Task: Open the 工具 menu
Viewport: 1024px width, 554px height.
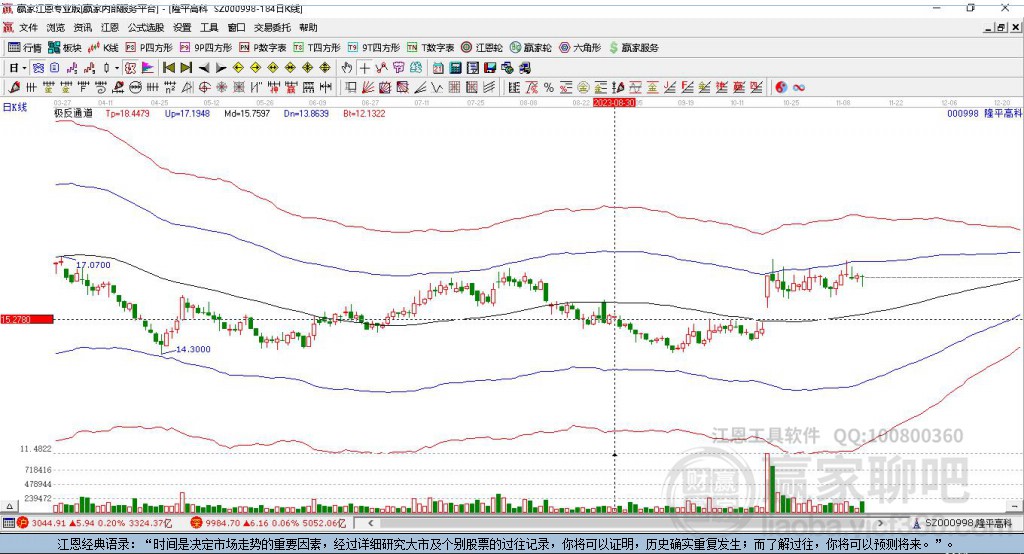Action: pos(209,27)
